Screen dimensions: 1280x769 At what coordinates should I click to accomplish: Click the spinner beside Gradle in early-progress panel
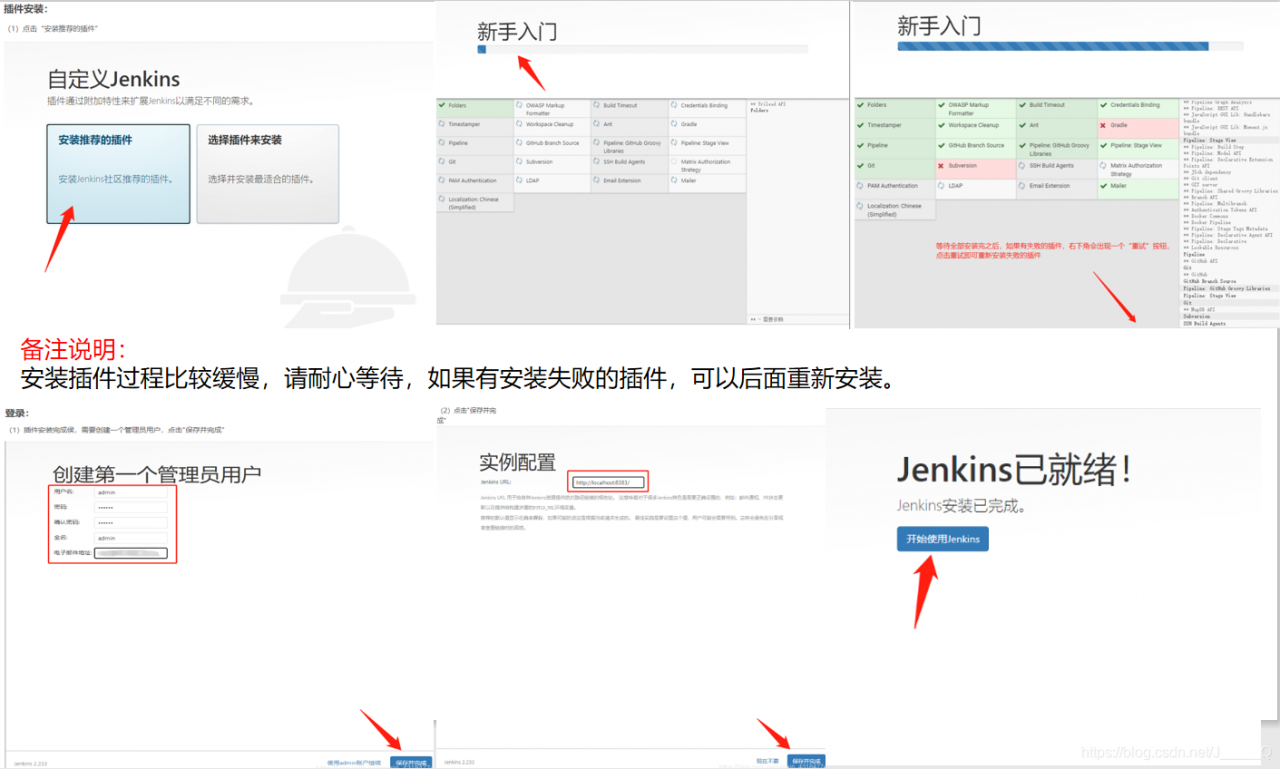[676, 124]
